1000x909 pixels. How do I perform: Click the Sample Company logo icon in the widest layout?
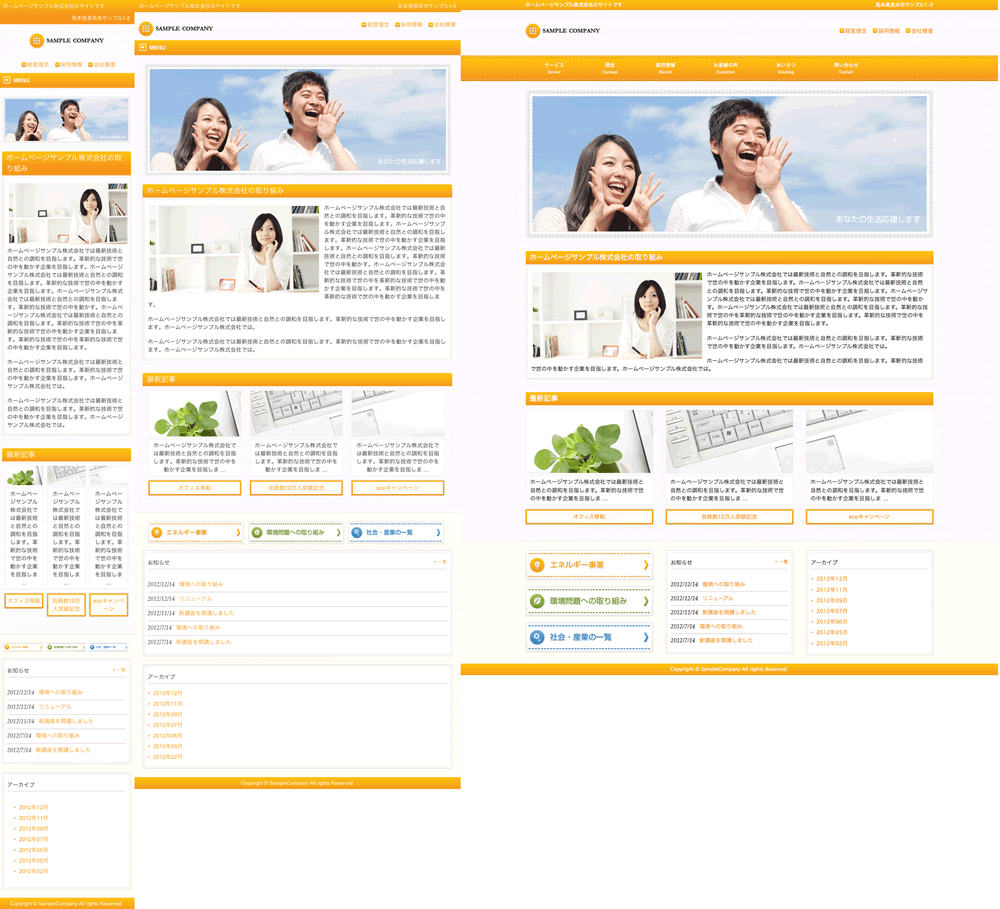[x=533, y=31]
